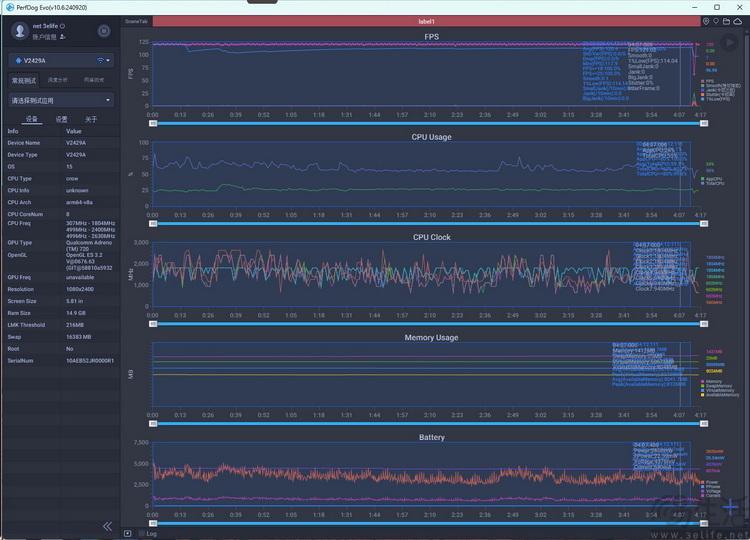Viewport: 750px width, 540px height.
Task: Select the third test mode tab on the right
Action: pyautogui.click(x=94, y=80)
